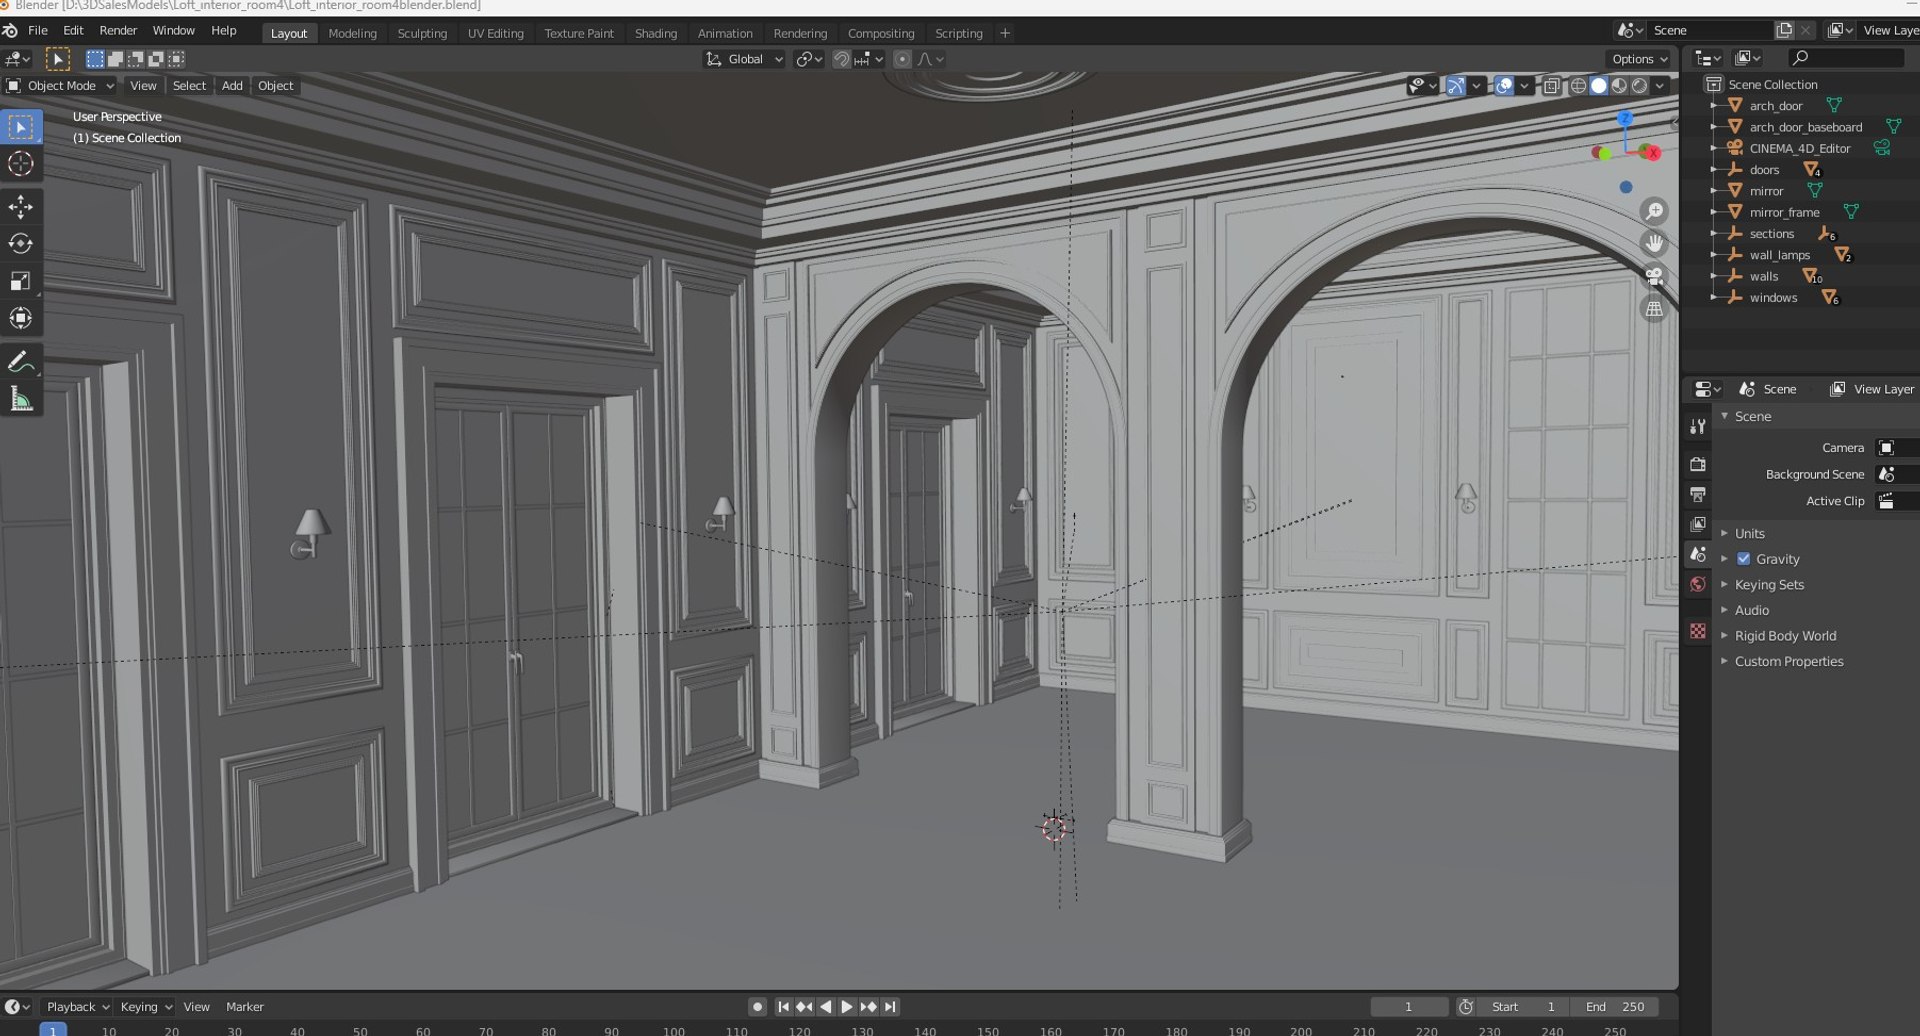Activate the Move tool
Image resolution: width=1920 pixels, height=1036 pixels.
[21, 207]
